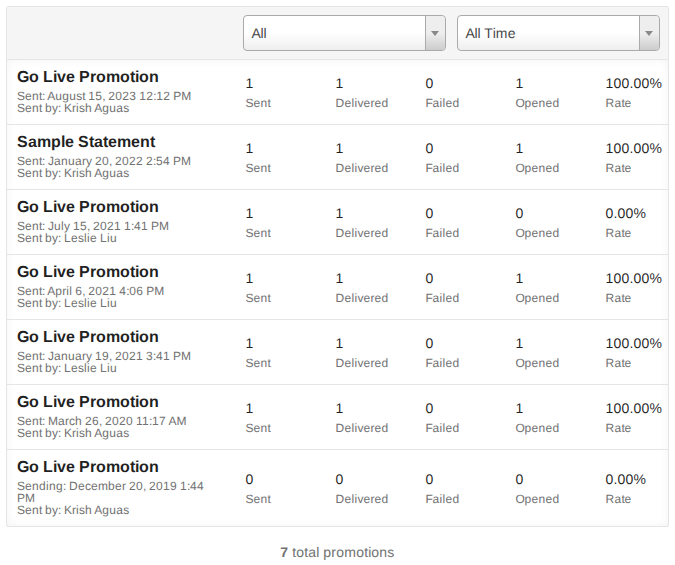The image size is (675, 565).
Task: Open Go Live Promotion sent July 15, 2021
Action: [x=88, y=207]
